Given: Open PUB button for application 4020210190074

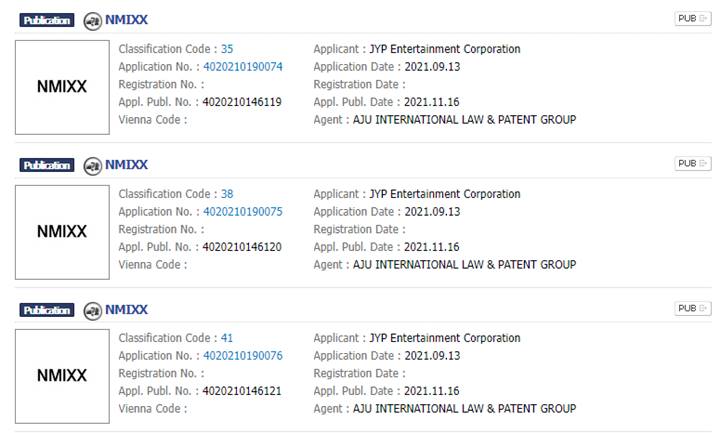Looking at the screenshot, I should [692, 18].
